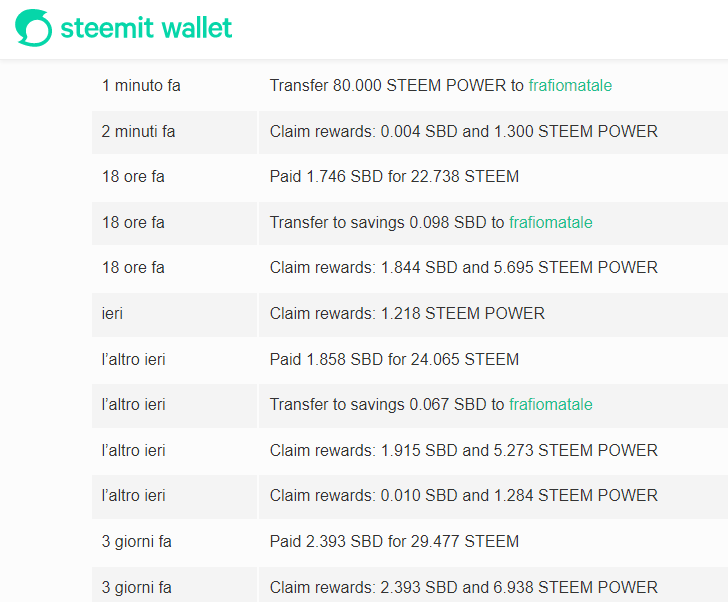The width and height of the screenshot is (728, 602).
Task: Click the Steemit speech-bubble logo icon
Action: coord(33,28)
